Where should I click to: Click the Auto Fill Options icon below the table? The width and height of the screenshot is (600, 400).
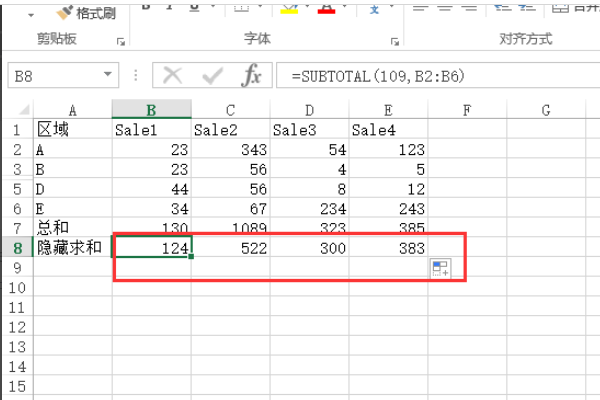441,268
